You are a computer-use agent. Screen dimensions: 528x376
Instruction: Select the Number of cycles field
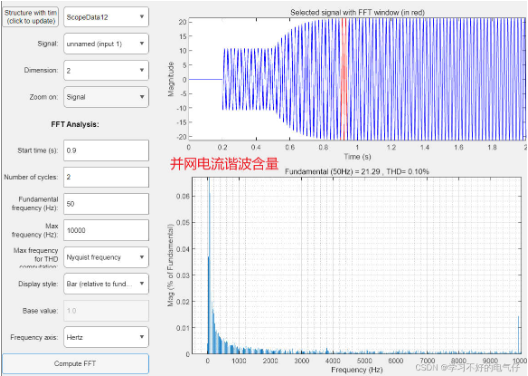[x=106, y=177]
